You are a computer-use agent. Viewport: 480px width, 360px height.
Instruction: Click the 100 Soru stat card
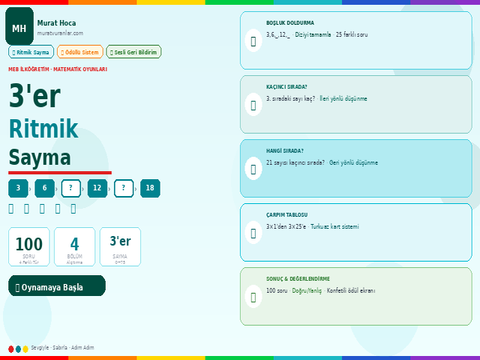pos(29,247)
